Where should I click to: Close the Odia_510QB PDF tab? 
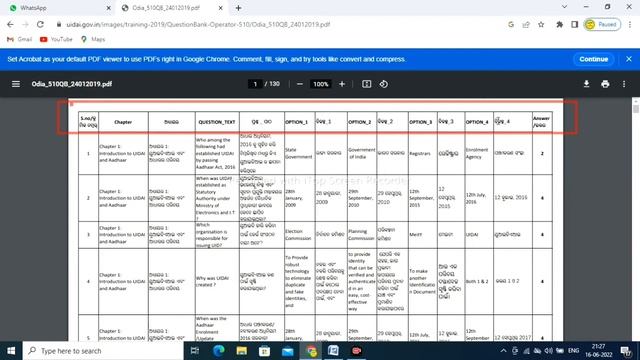(220, 8)
